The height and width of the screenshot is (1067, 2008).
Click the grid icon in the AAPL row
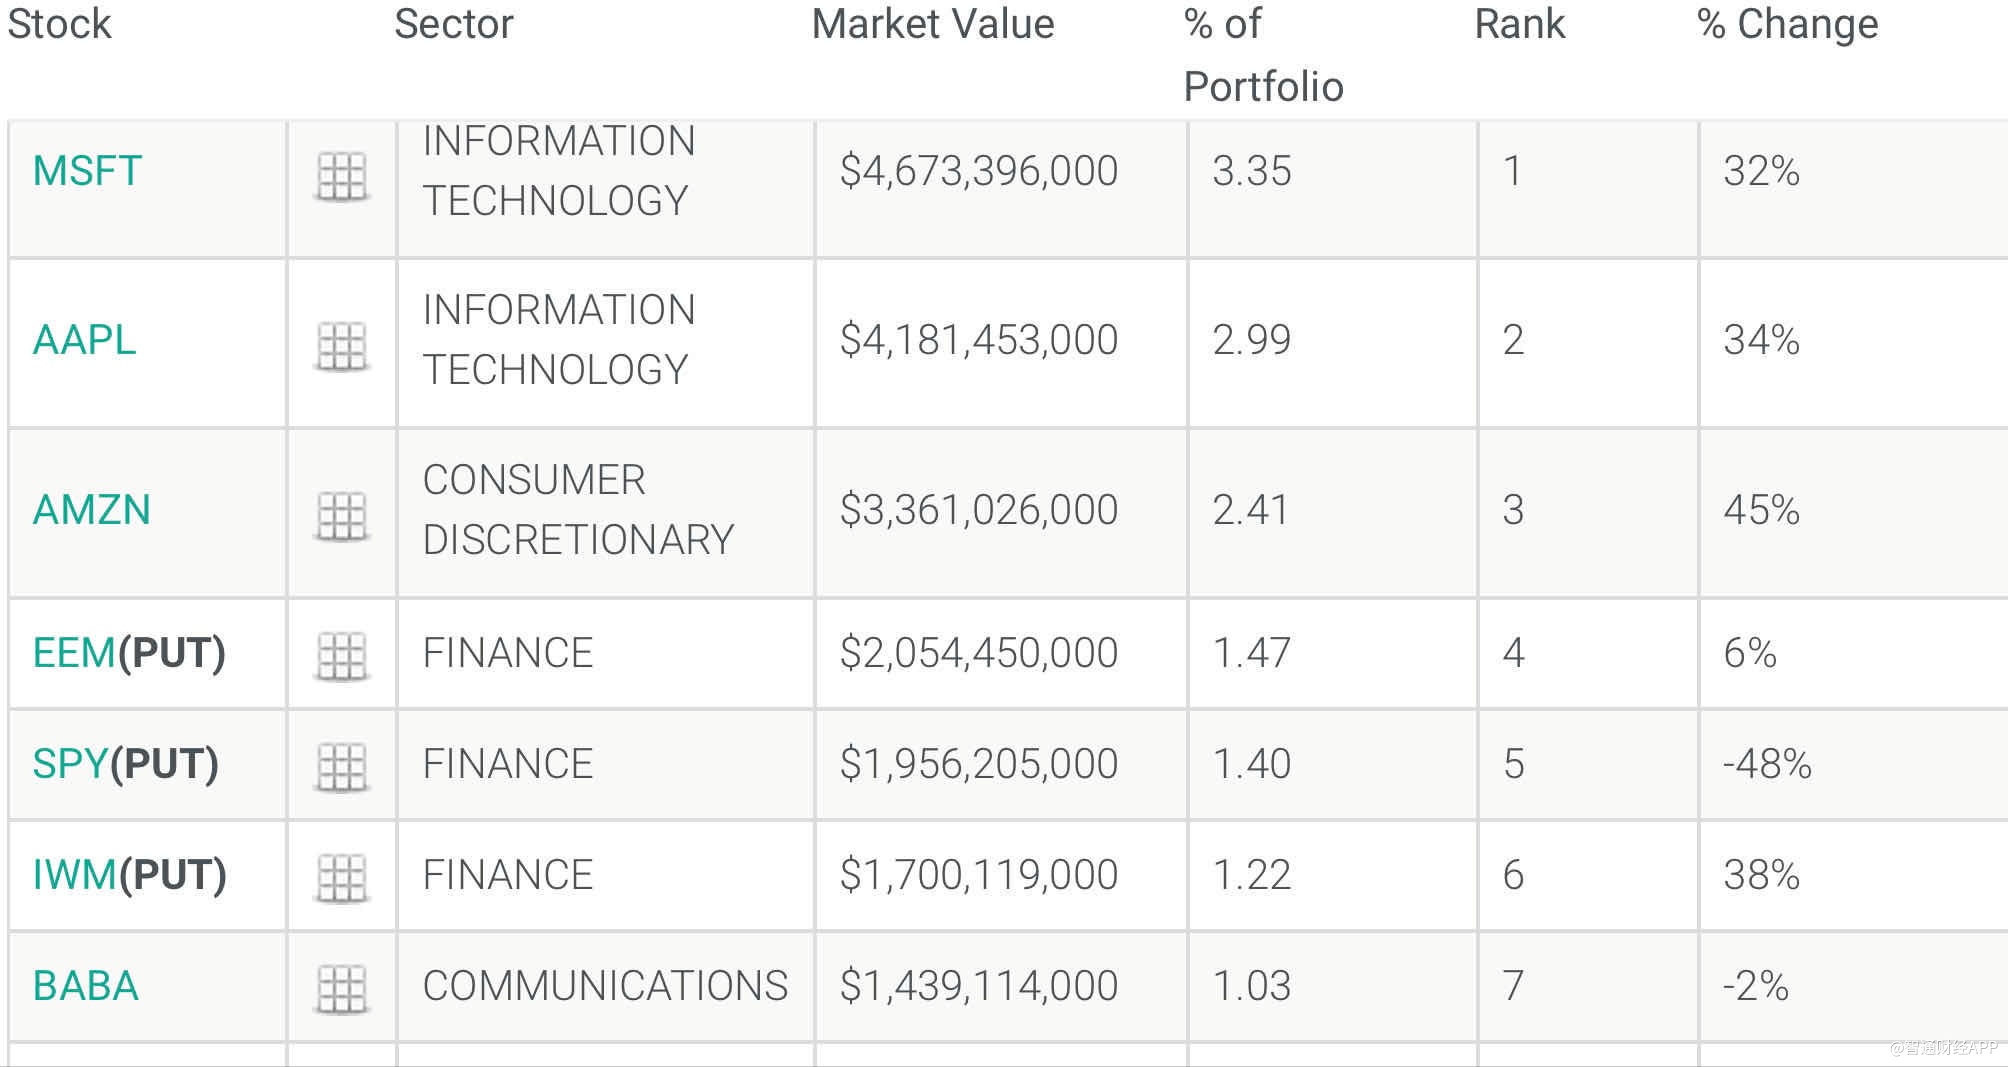click(341, 346)
